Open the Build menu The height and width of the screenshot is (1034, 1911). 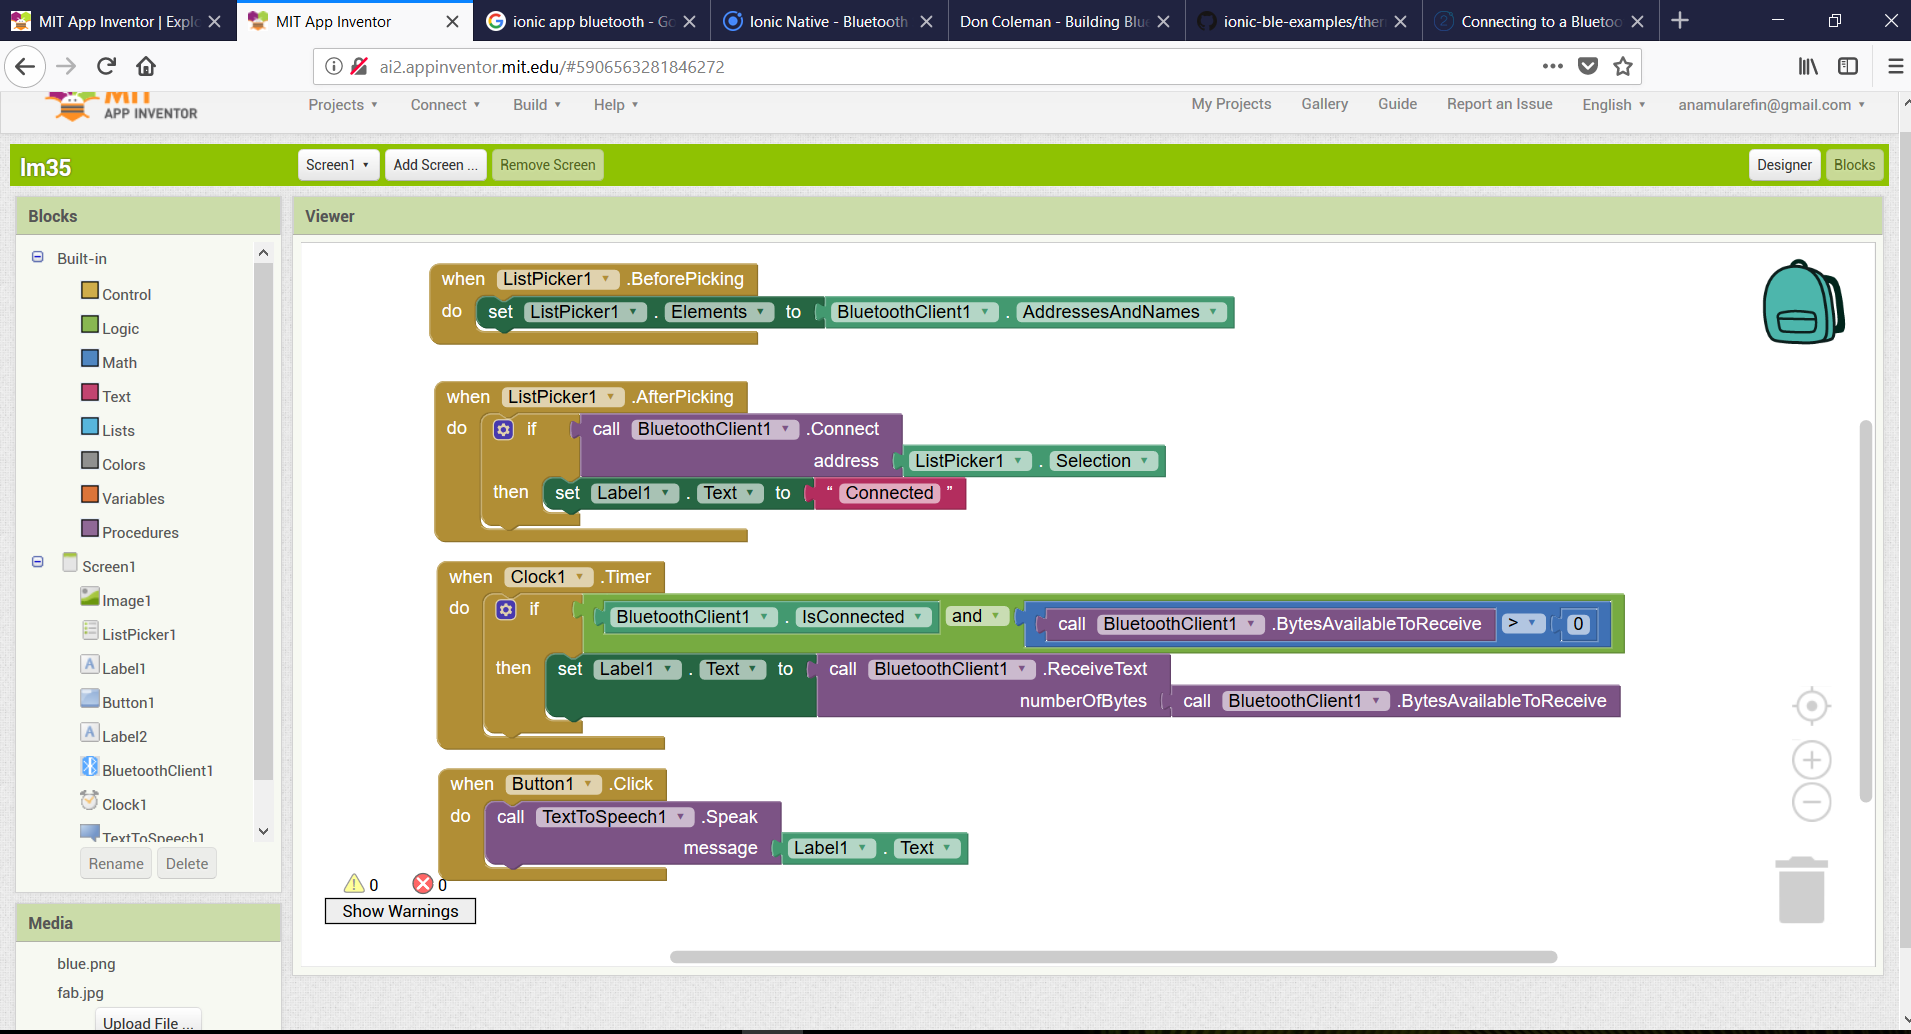pos(537,104)
